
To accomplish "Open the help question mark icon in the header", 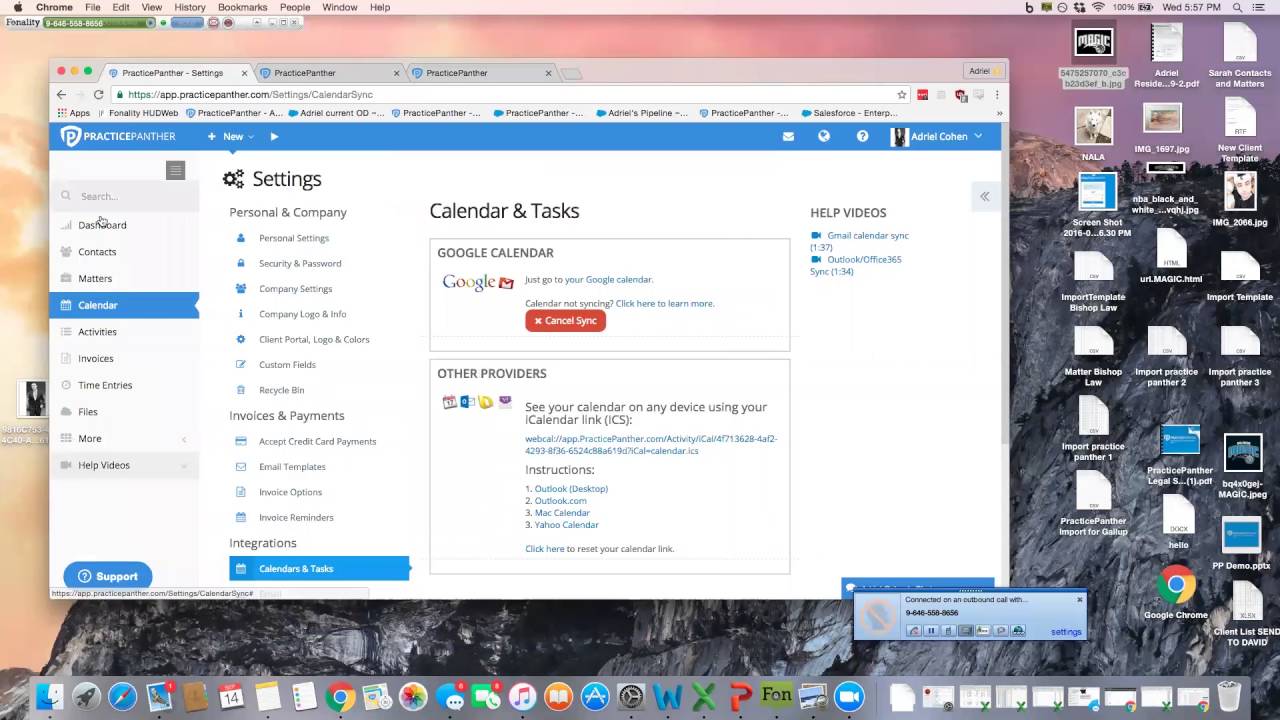I will 862,136.
